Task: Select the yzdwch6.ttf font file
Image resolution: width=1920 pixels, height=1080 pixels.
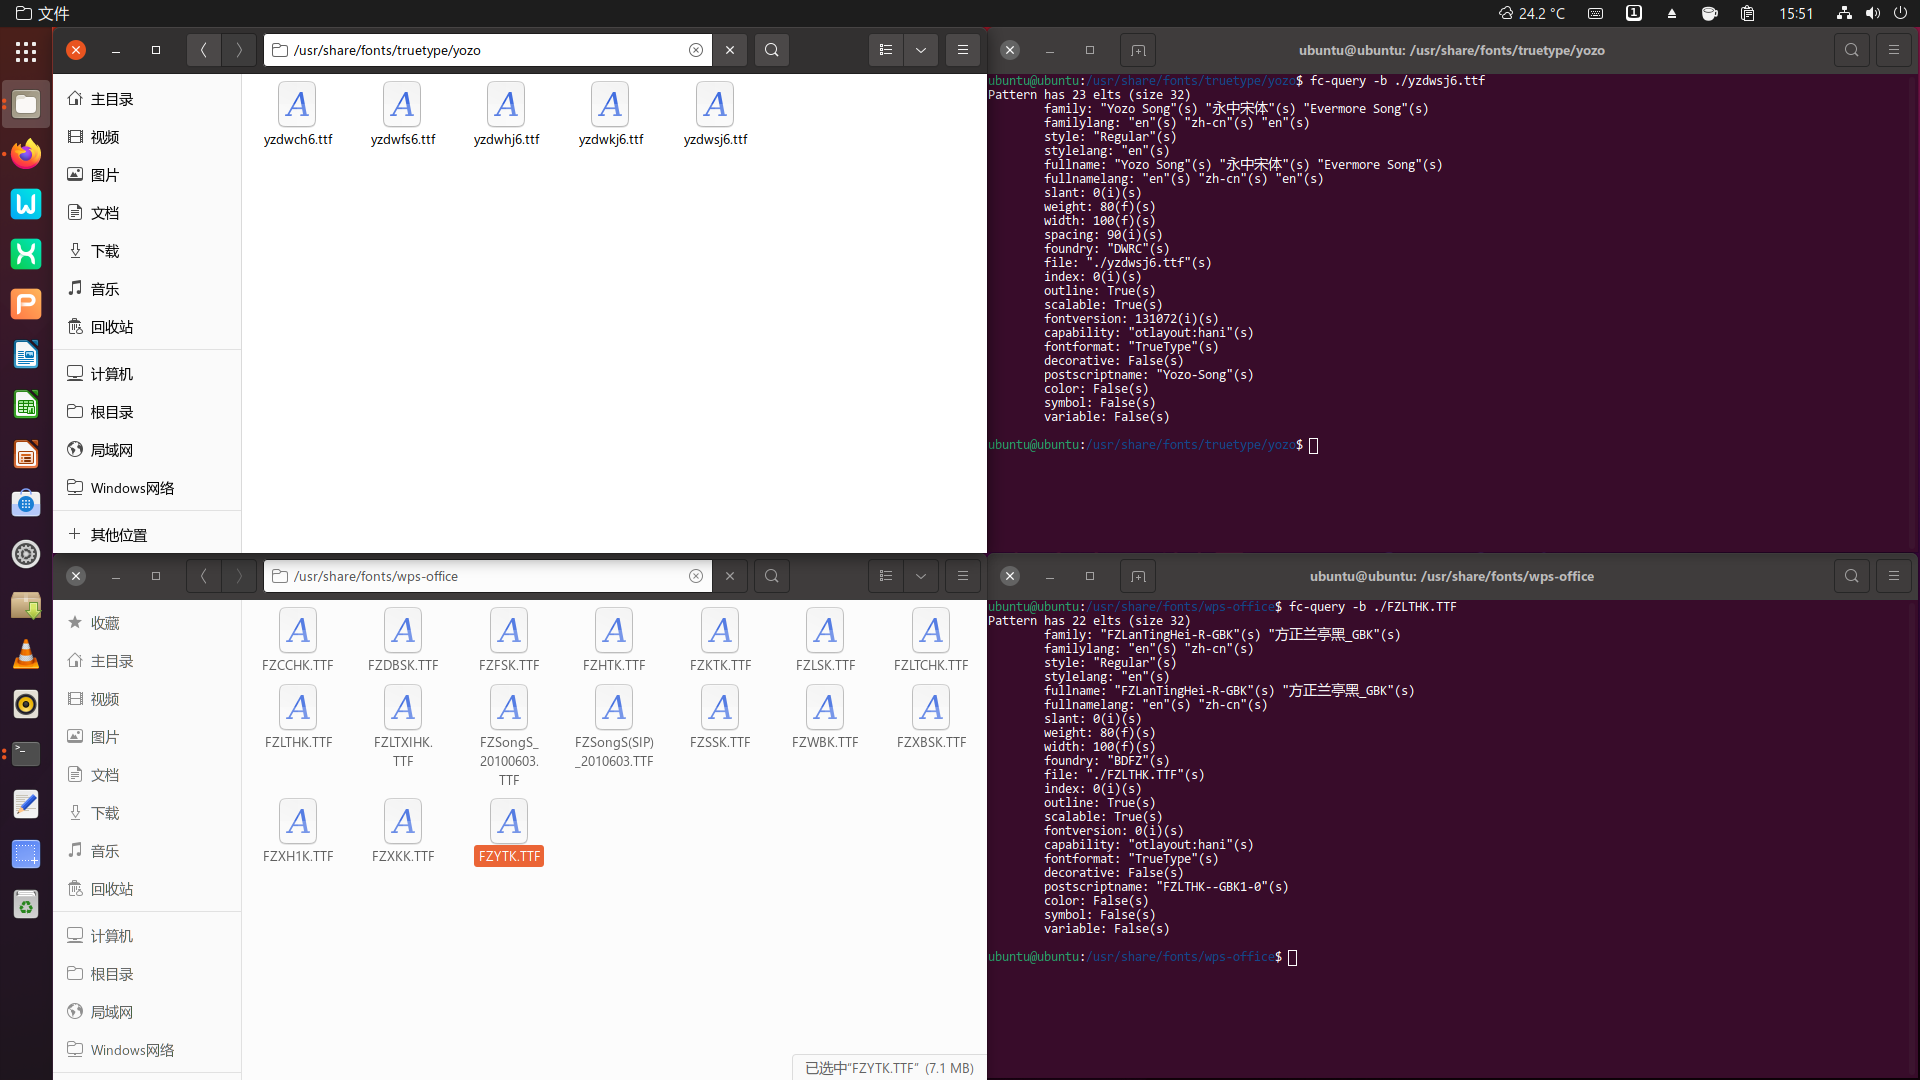Action: (298, 114)
